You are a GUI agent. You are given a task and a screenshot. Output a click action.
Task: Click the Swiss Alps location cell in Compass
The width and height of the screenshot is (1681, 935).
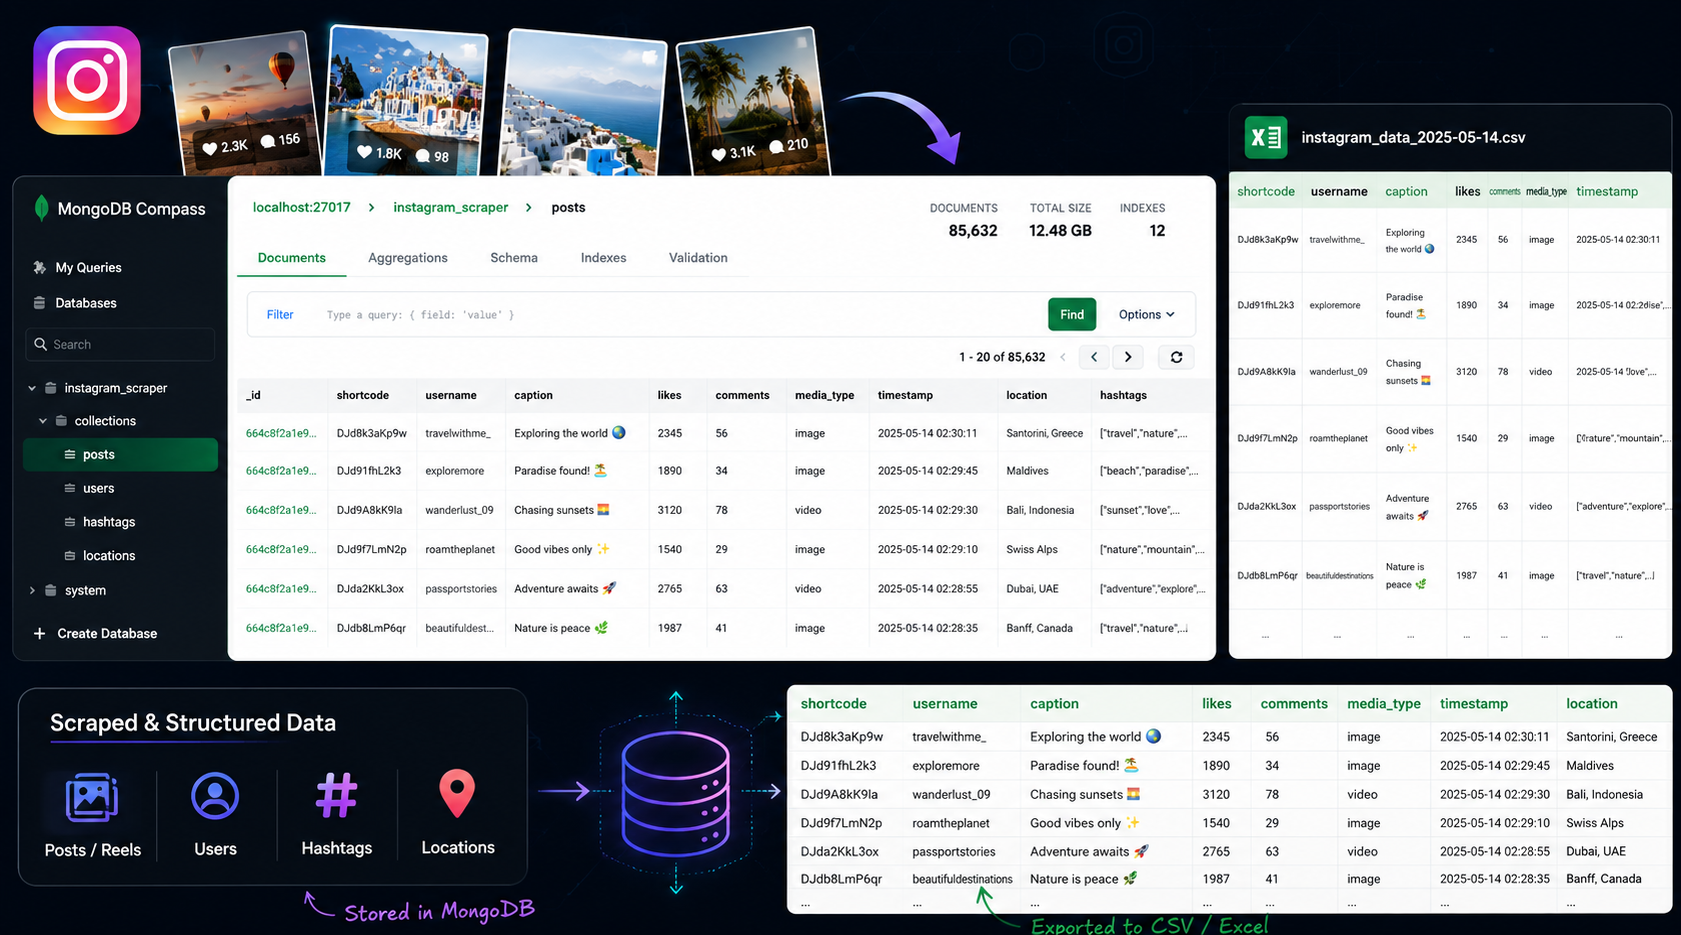(1032, 549)
